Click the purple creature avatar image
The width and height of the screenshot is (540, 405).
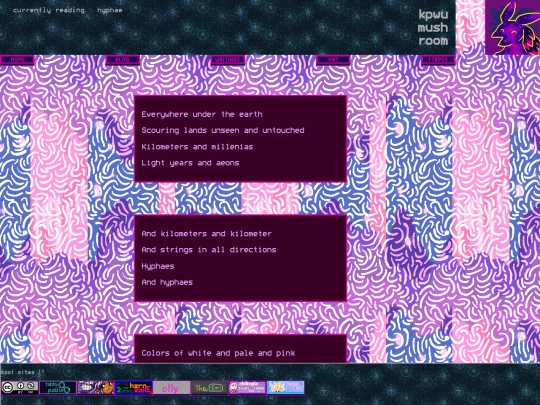512,27
